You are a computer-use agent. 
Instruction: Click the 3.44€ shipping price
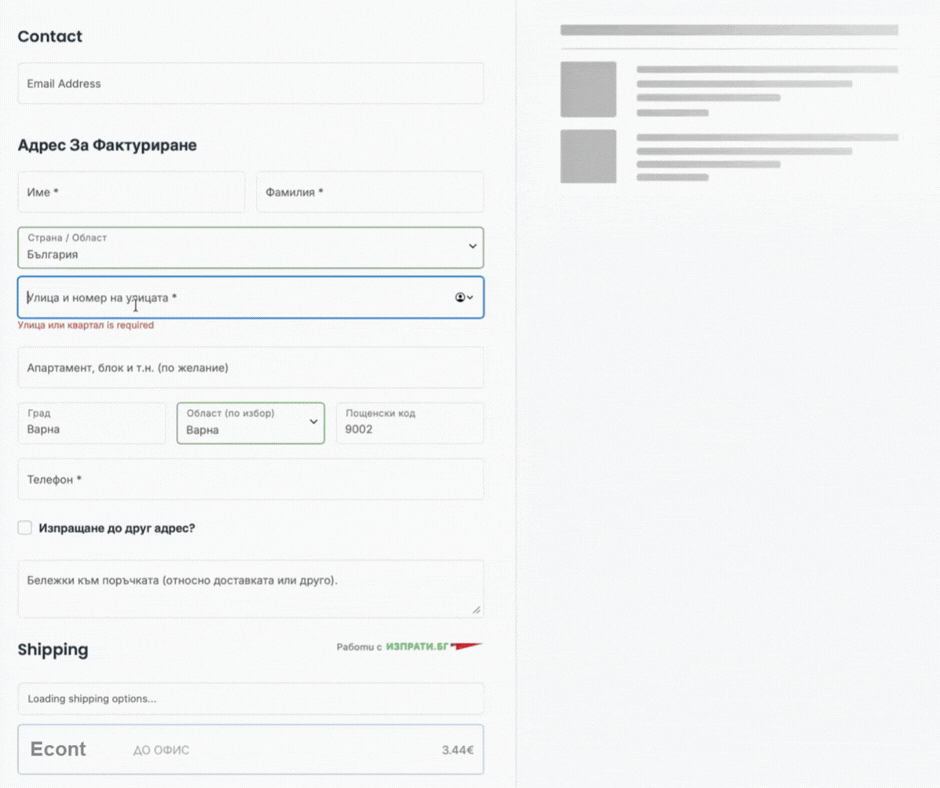point(458,750)
